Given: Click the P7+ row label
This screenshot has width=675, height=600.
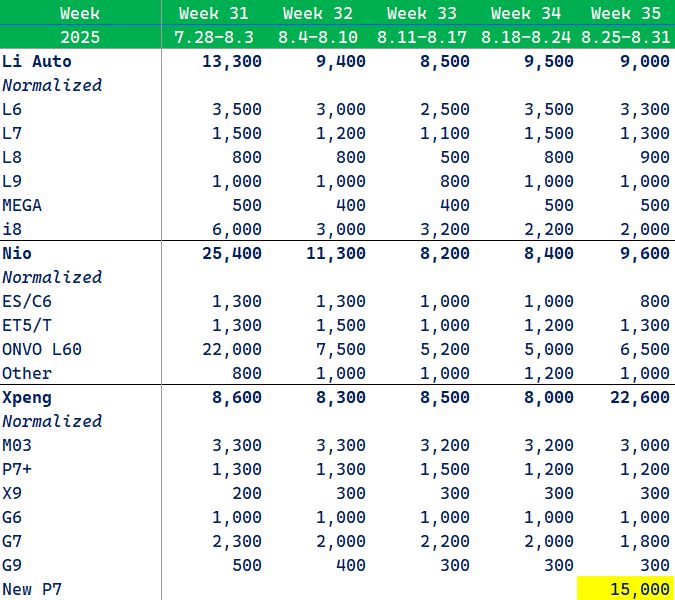Looking at the screenshot, I should 17,470.
